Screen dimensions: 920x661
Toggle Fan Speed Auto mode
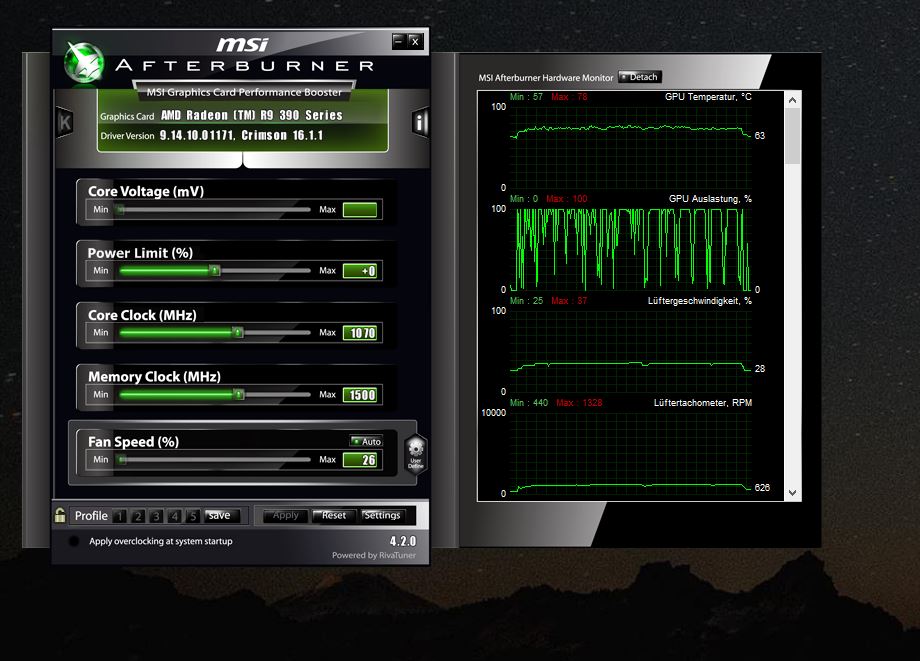coord(366,441)
